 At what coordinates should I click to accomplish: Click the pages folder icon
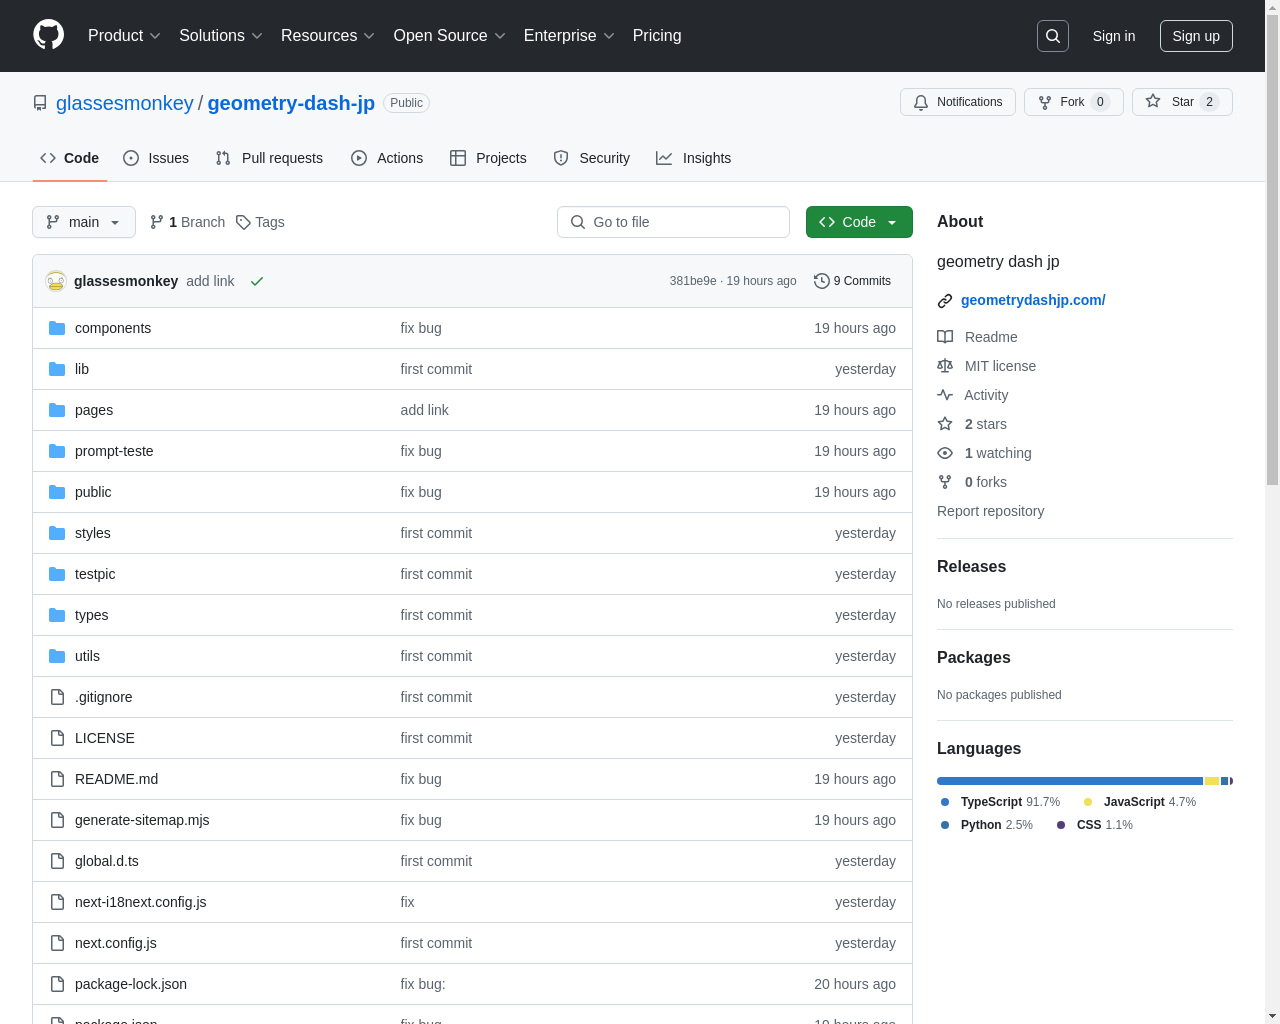(x=57, y=410)
